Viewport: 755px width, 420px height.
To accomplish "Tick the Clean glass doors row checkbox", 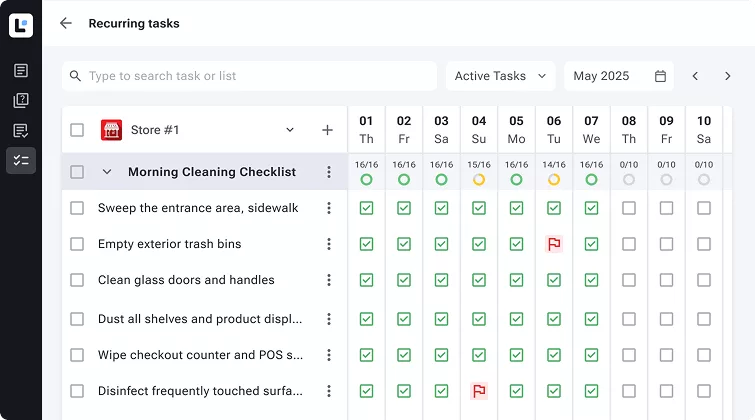I will (77, 280).
